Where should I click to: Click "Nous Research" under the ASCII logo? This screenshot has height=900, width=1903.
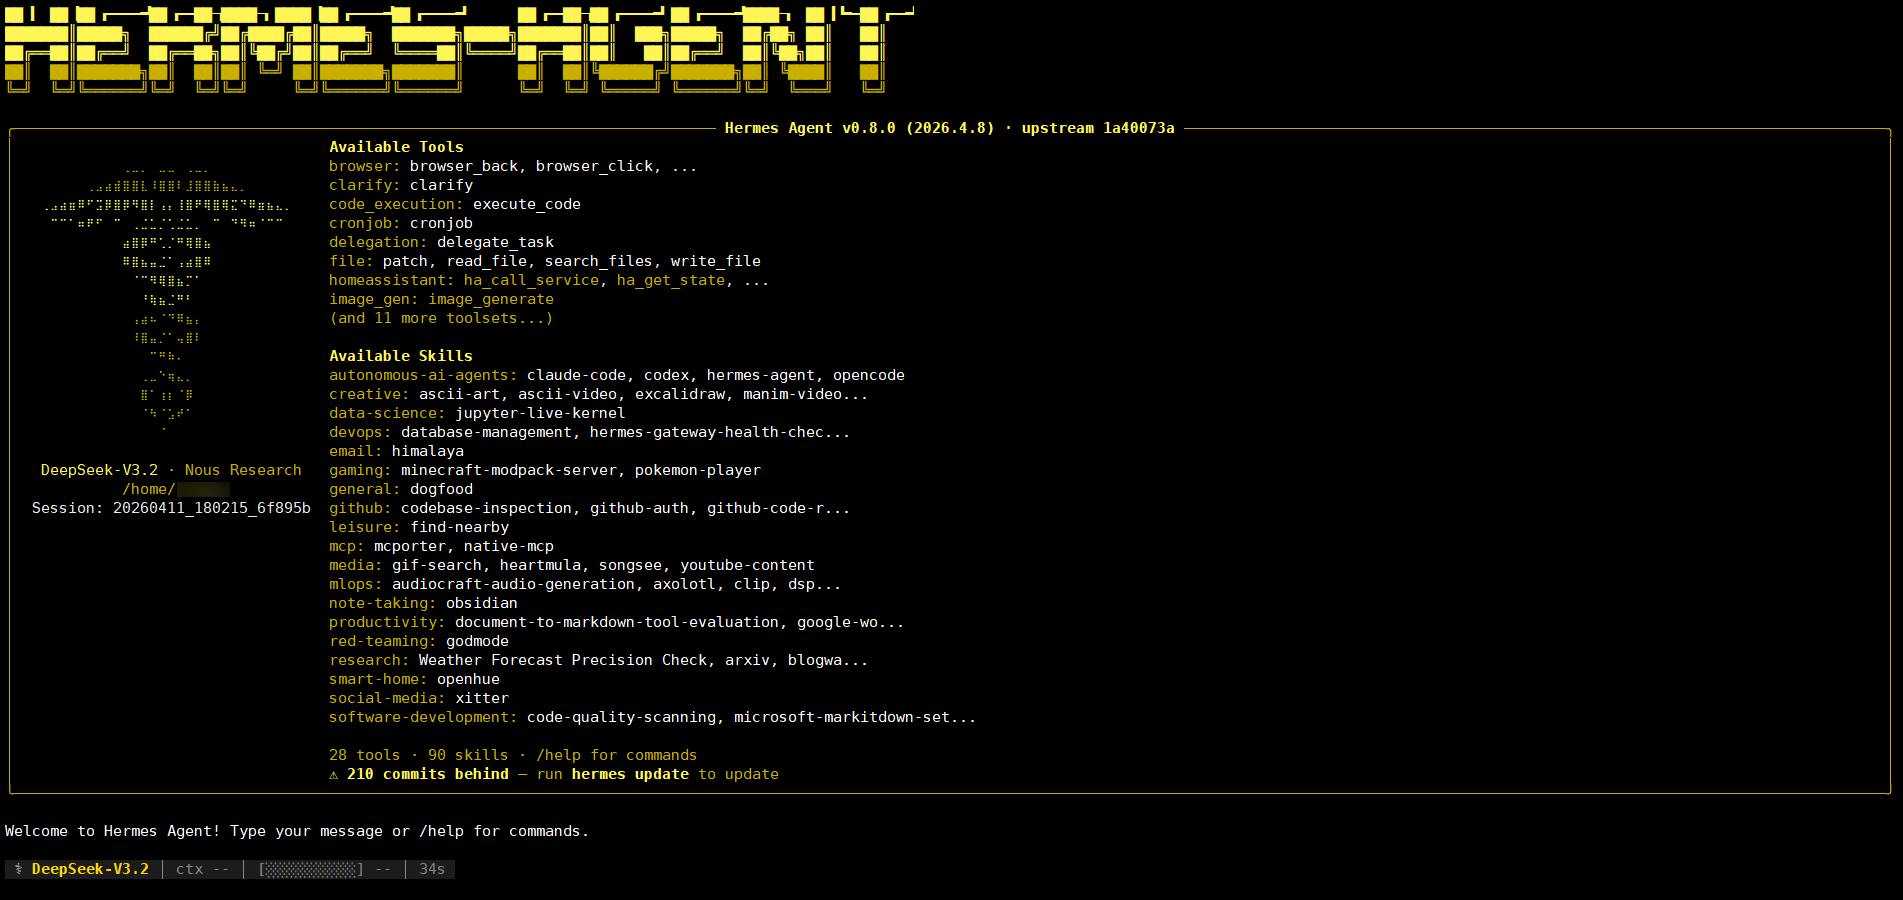243,470
